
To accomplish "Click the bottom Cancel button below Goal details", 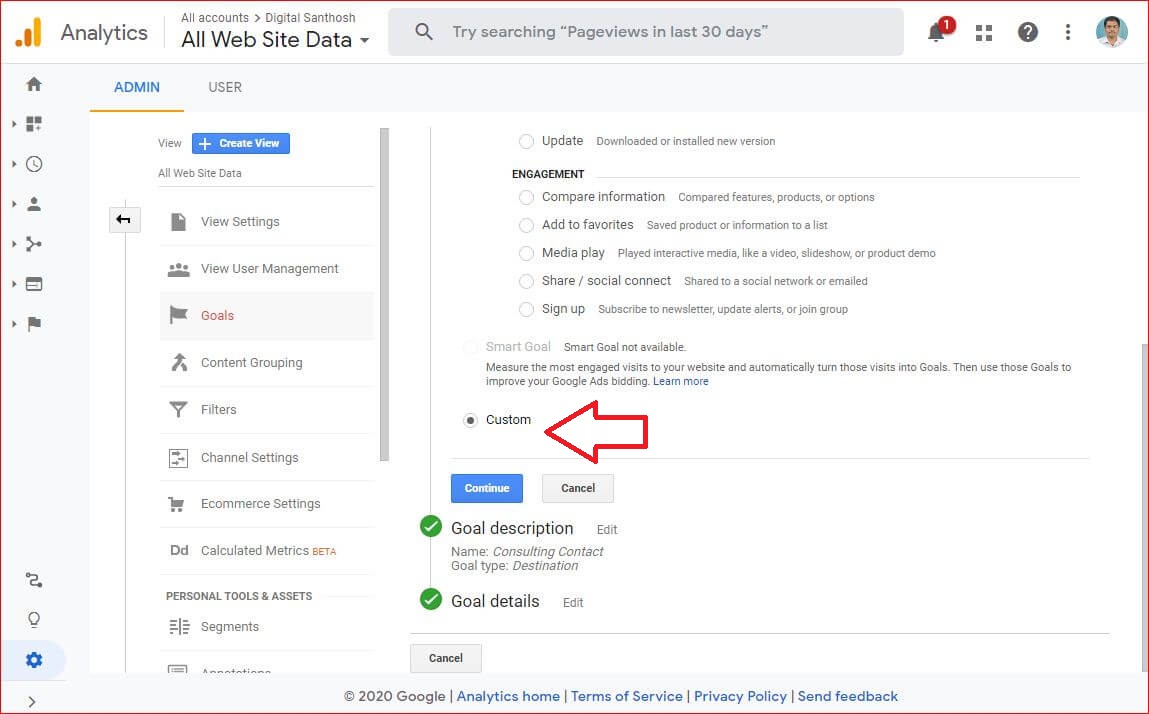I will click(446, 658).
